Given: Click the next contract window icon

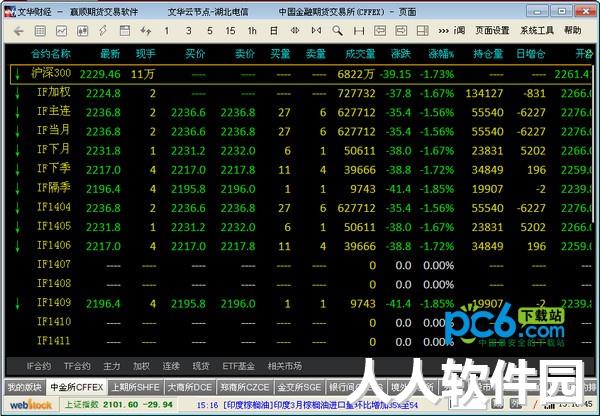Looking at the screenshot, I should 401,31.
